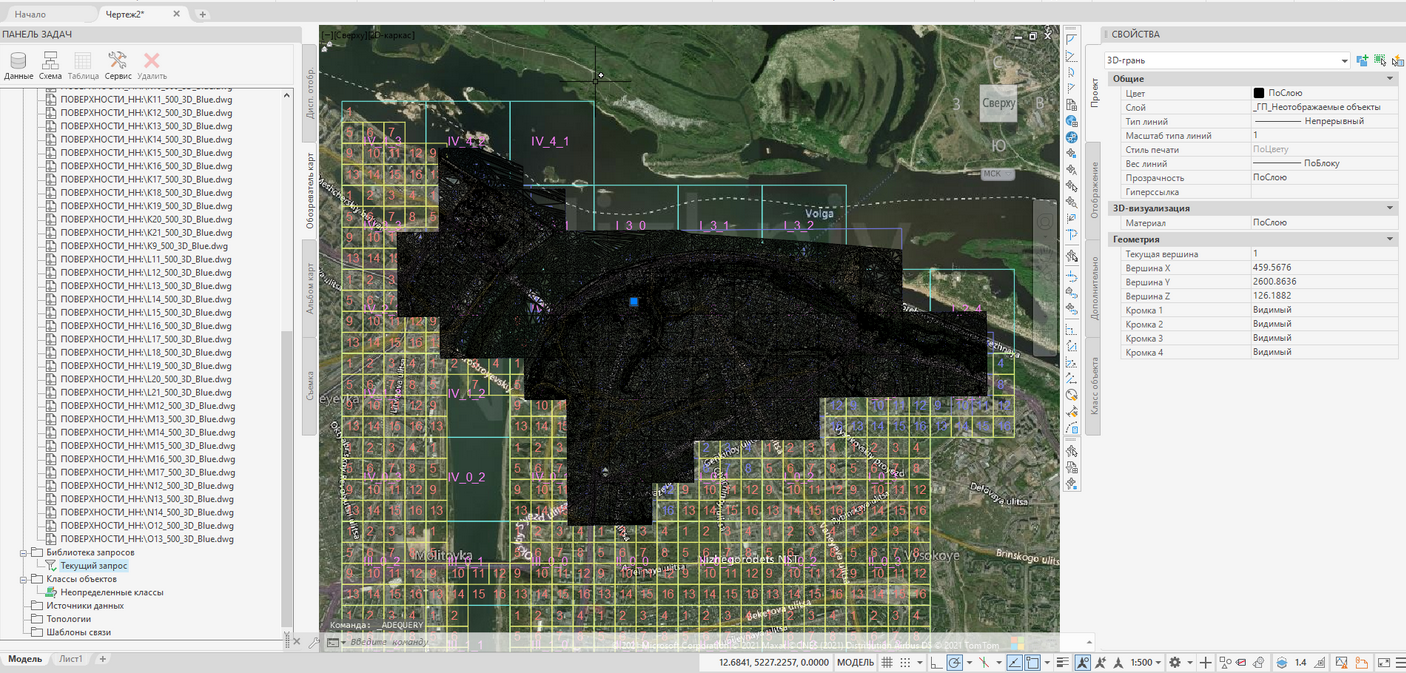Viewport: 1406px width, 673px height.
Task: Open the Начало start tab
Action: pyautogui.click(x=30, y=15)
